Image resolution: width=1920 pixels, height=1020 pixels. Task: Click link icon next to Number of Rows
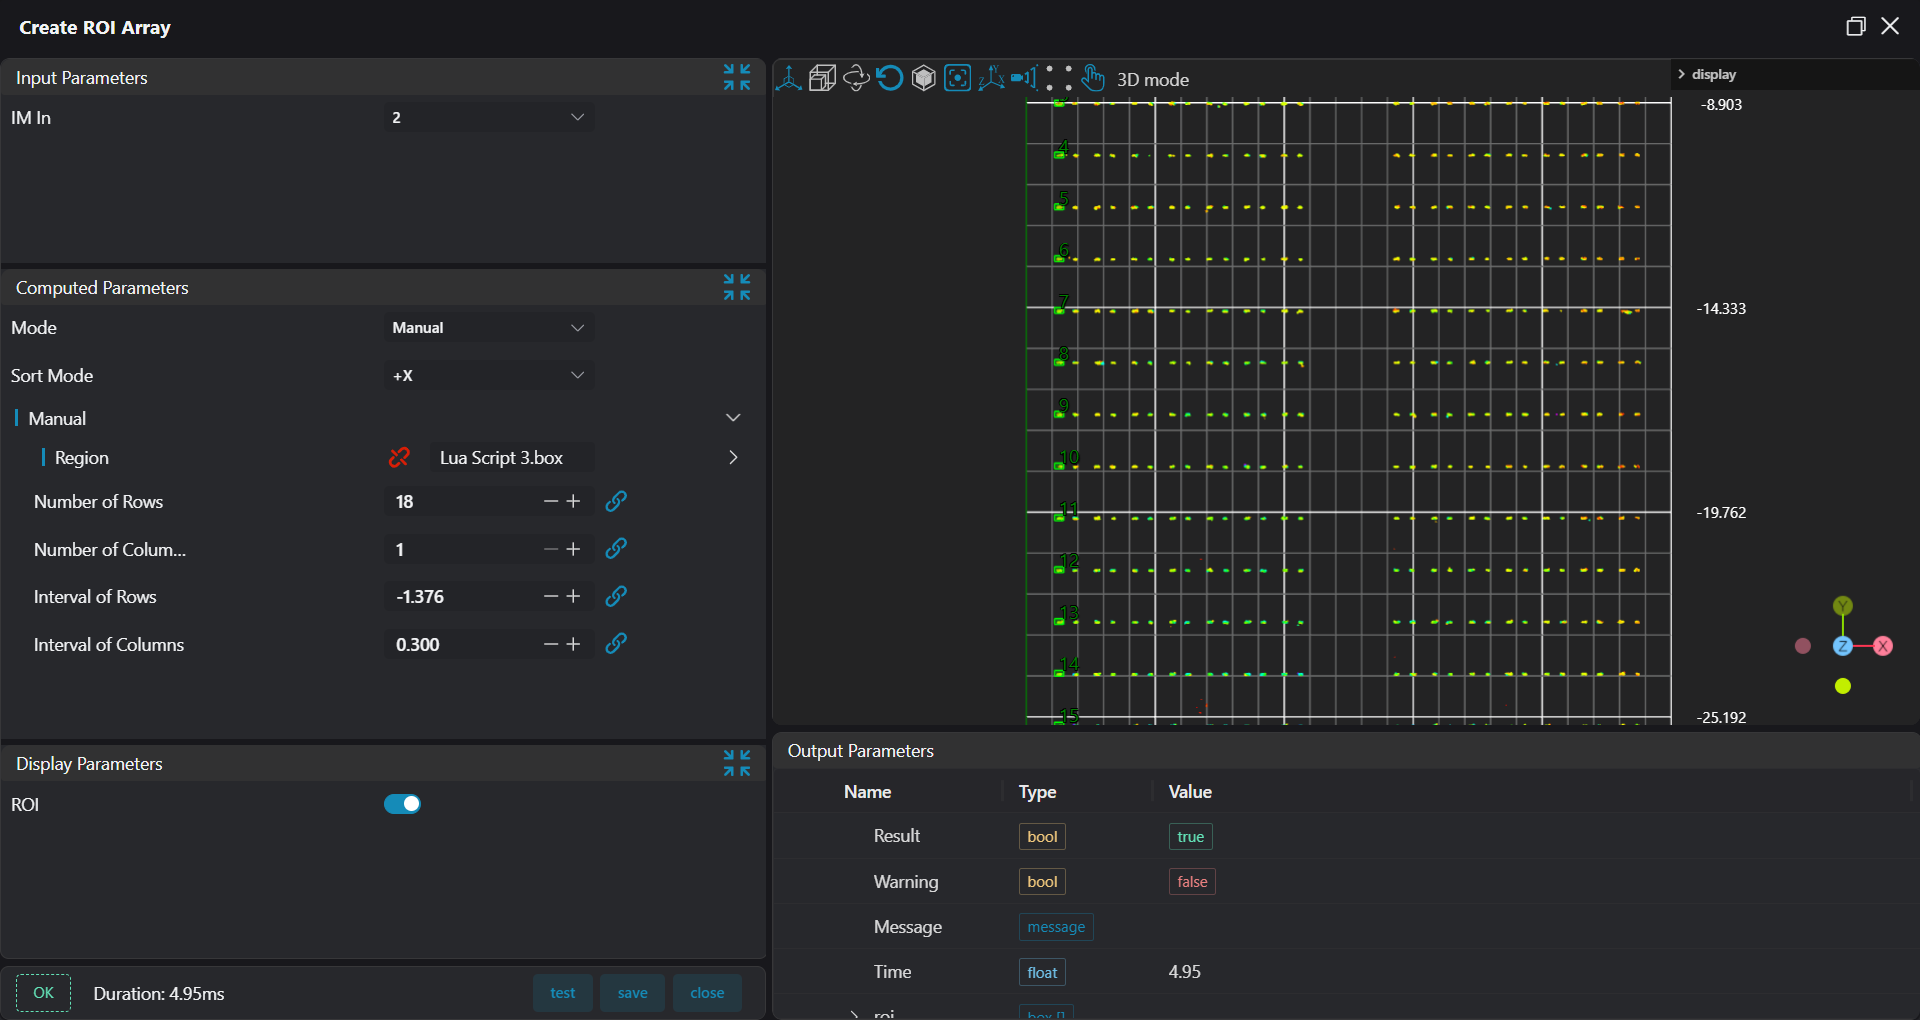pos(616,501)
